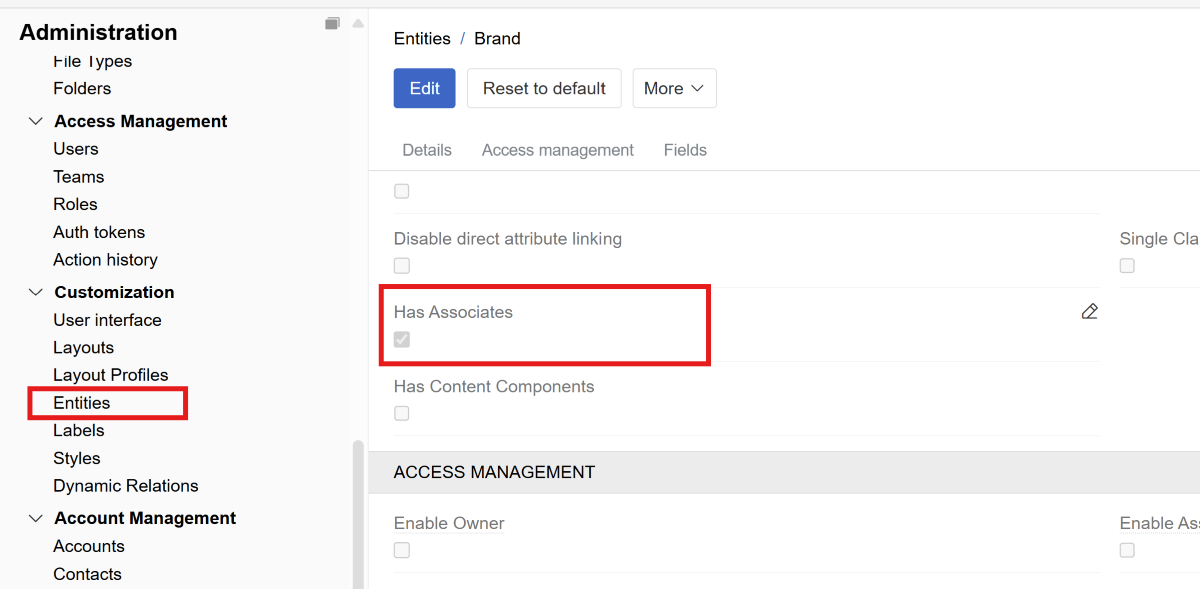The height and width of the screenshot is (589, 1200).
Task: Enable the Has Content Components checkbox
Action: (402, 413)
